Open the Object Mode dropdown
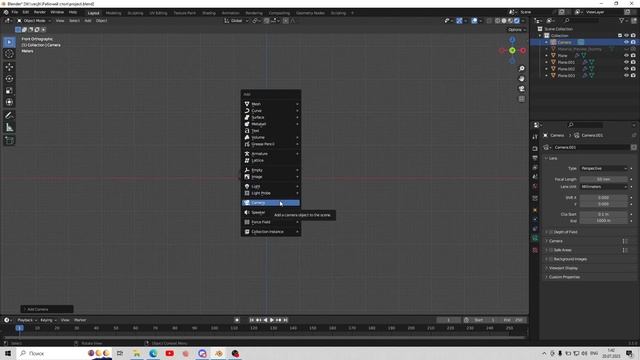The width and height of the screenshot is (640, 360). 34,20
